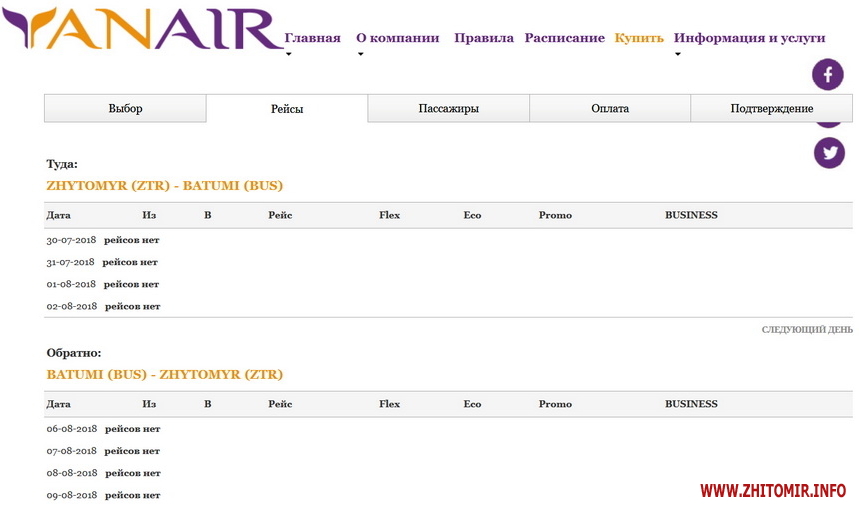859x506 pixels.
Task: Open the Пассажиры step tab
Action: pos(448,109)
